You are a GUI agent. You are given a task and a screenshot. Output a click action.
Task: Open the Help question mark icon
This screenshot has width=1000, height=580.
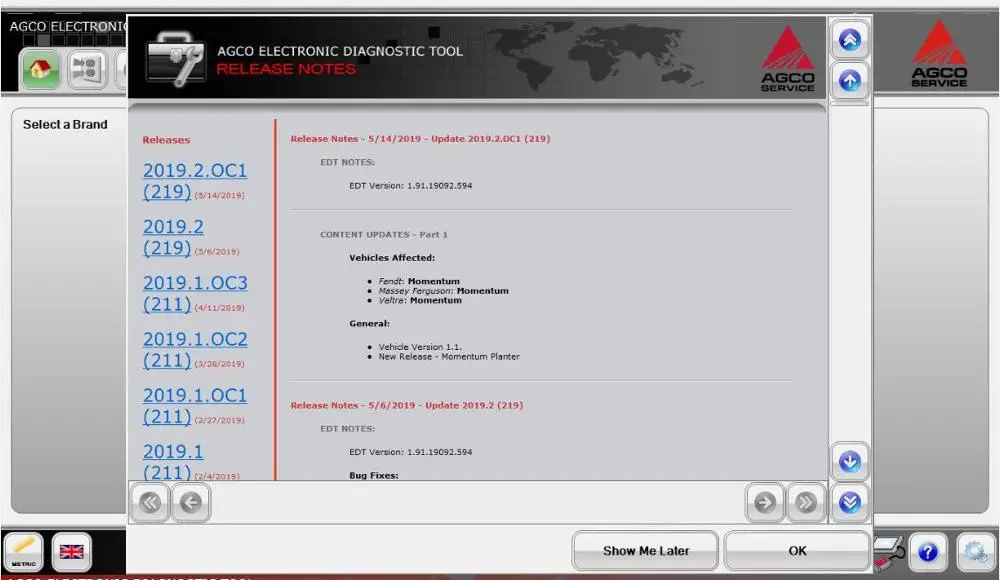point(927,551)
